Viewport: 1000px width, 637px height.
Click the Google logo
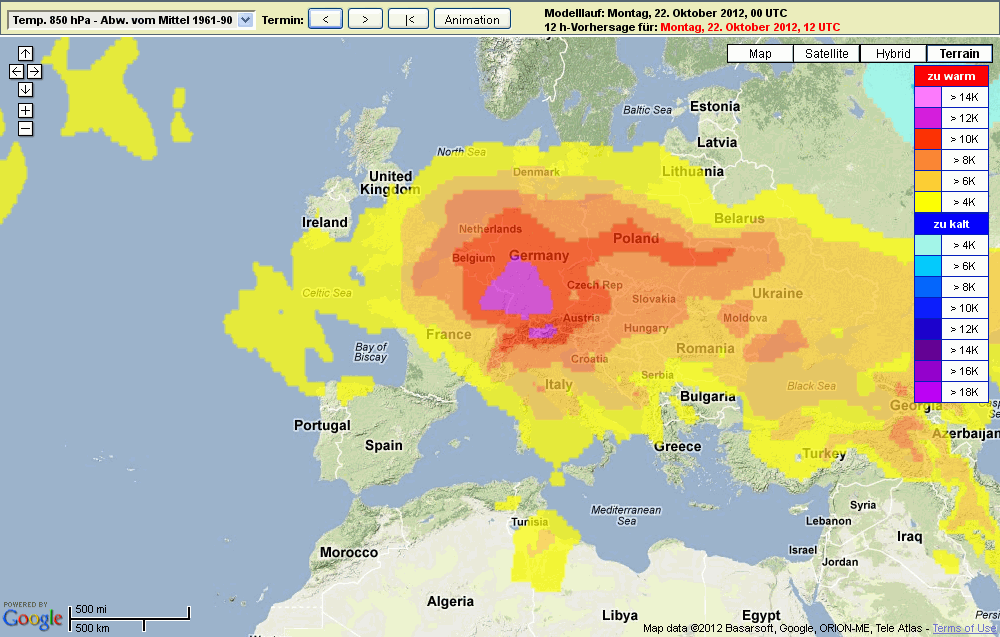tap(33, 618)
